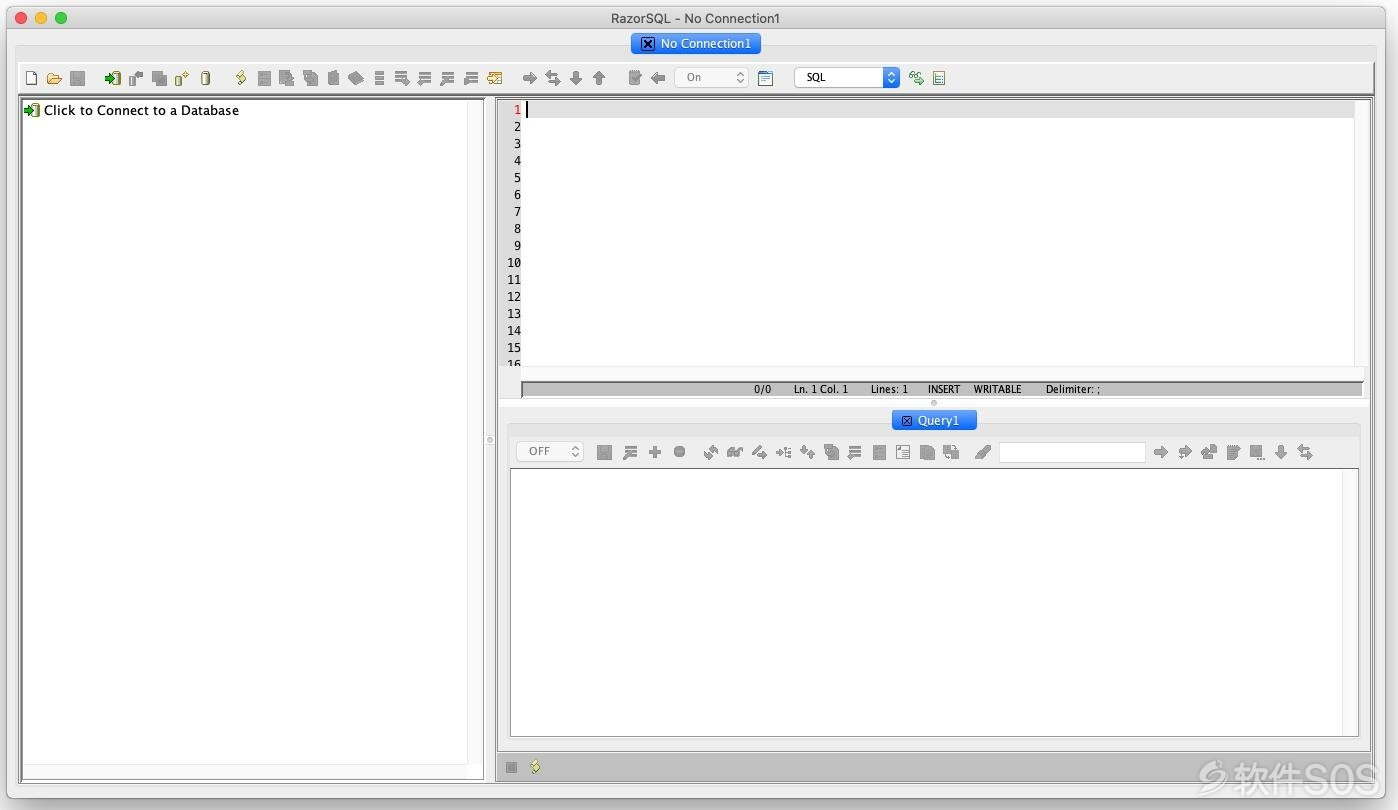Click the cylinder with sparkle add-database icon

point(182,78)
